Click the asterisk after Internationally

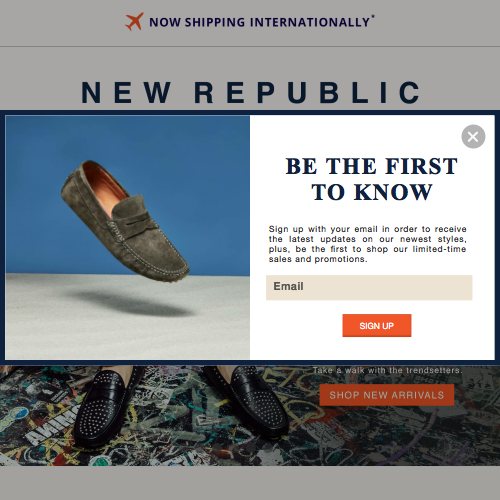(x=373, y=16)
